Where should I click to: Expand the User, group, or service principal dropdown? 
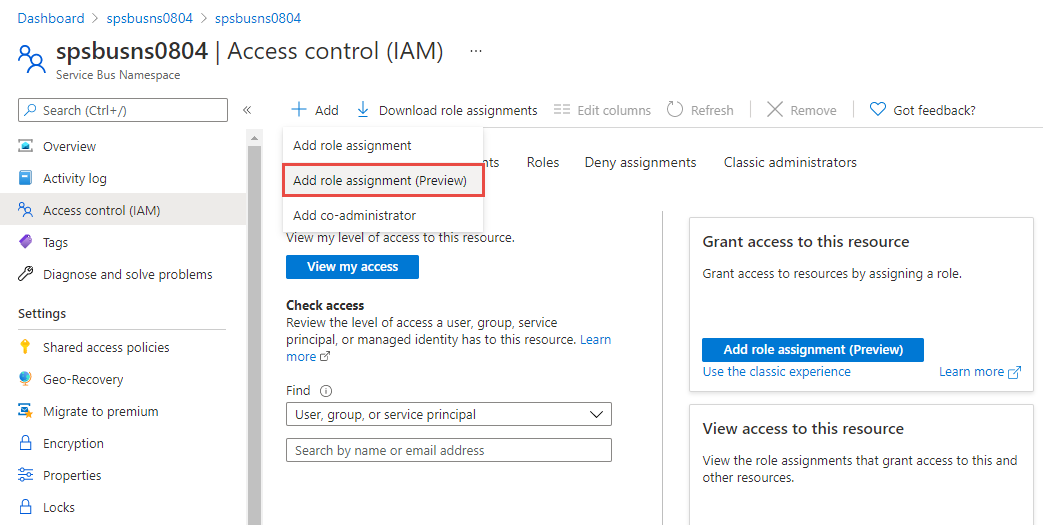[449, 414]
